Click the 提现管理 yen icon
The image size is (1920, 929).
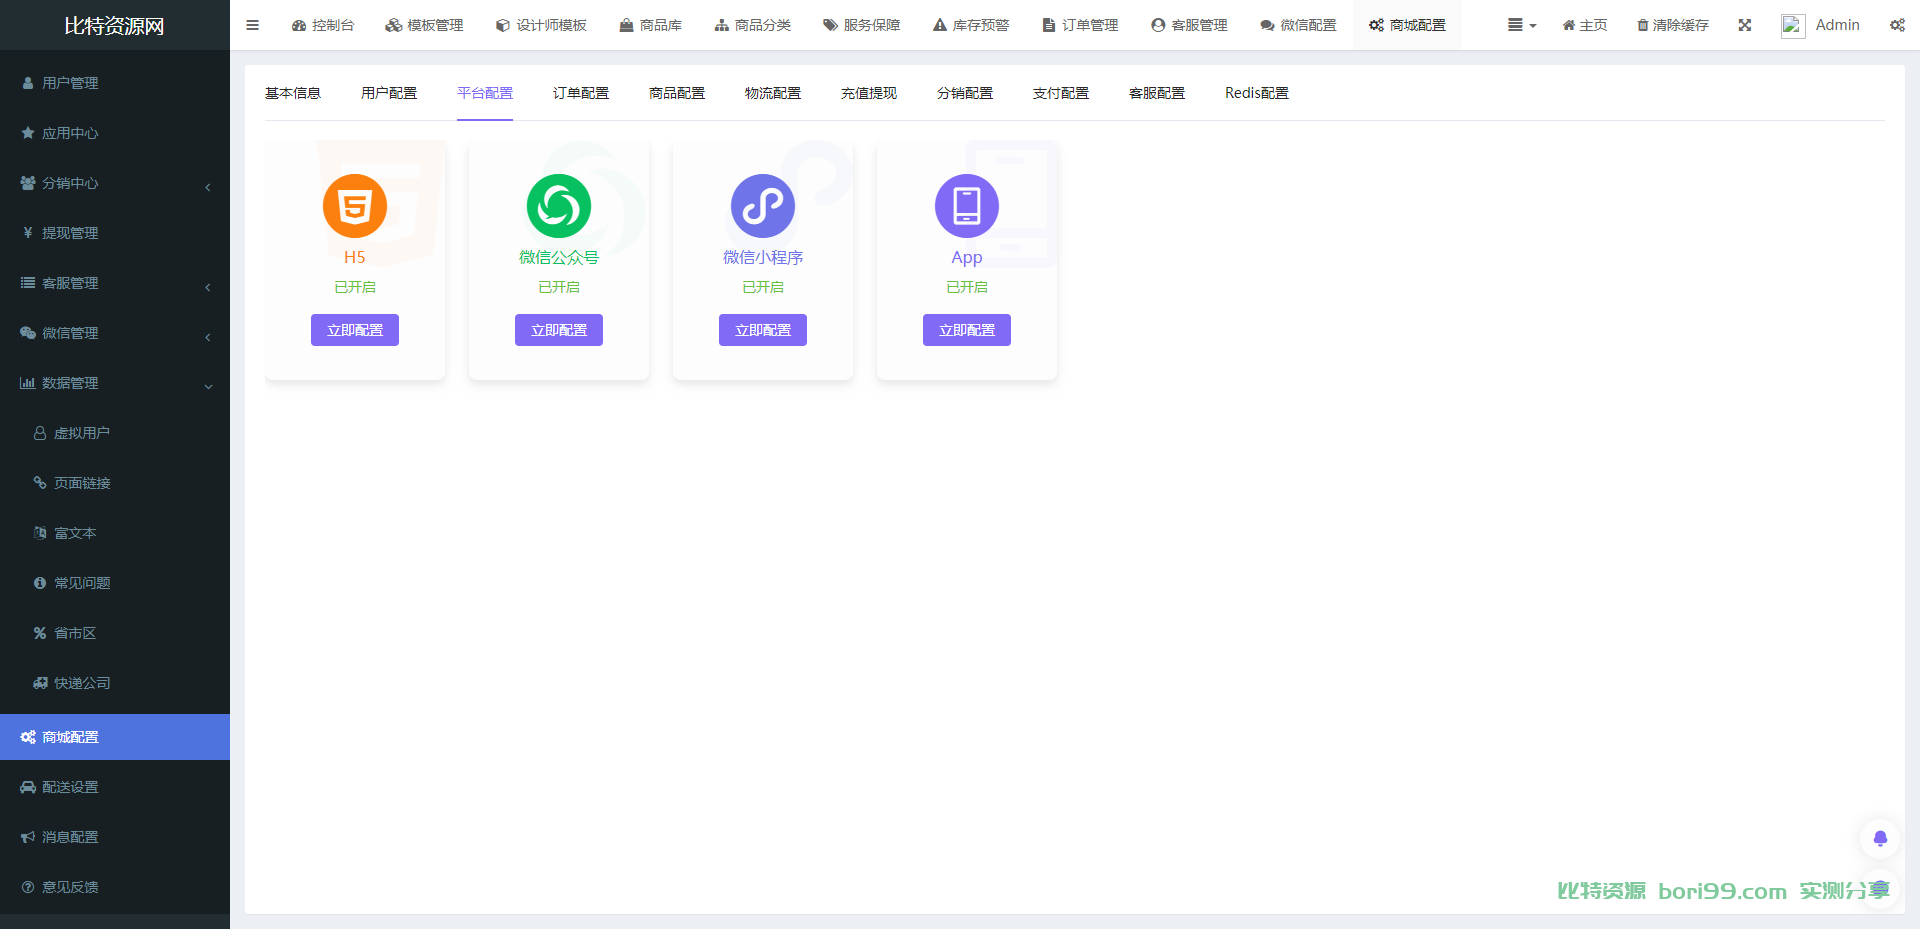tap(28, 233)
